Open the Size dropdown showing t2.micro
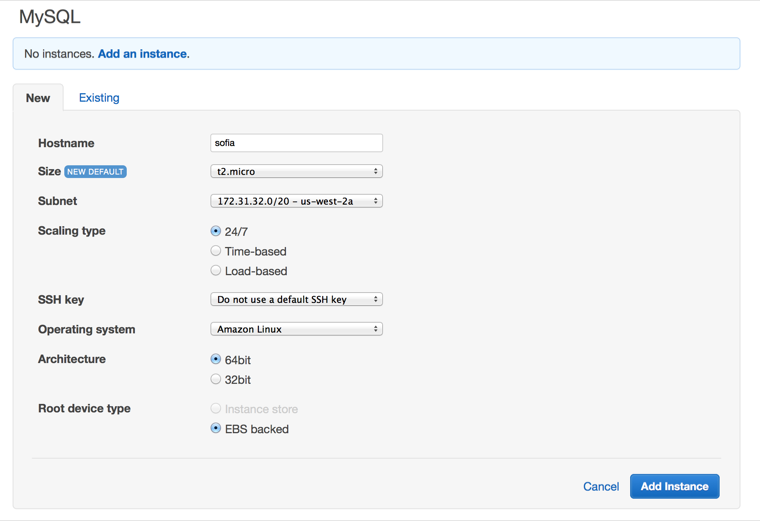 click(296, 171)
